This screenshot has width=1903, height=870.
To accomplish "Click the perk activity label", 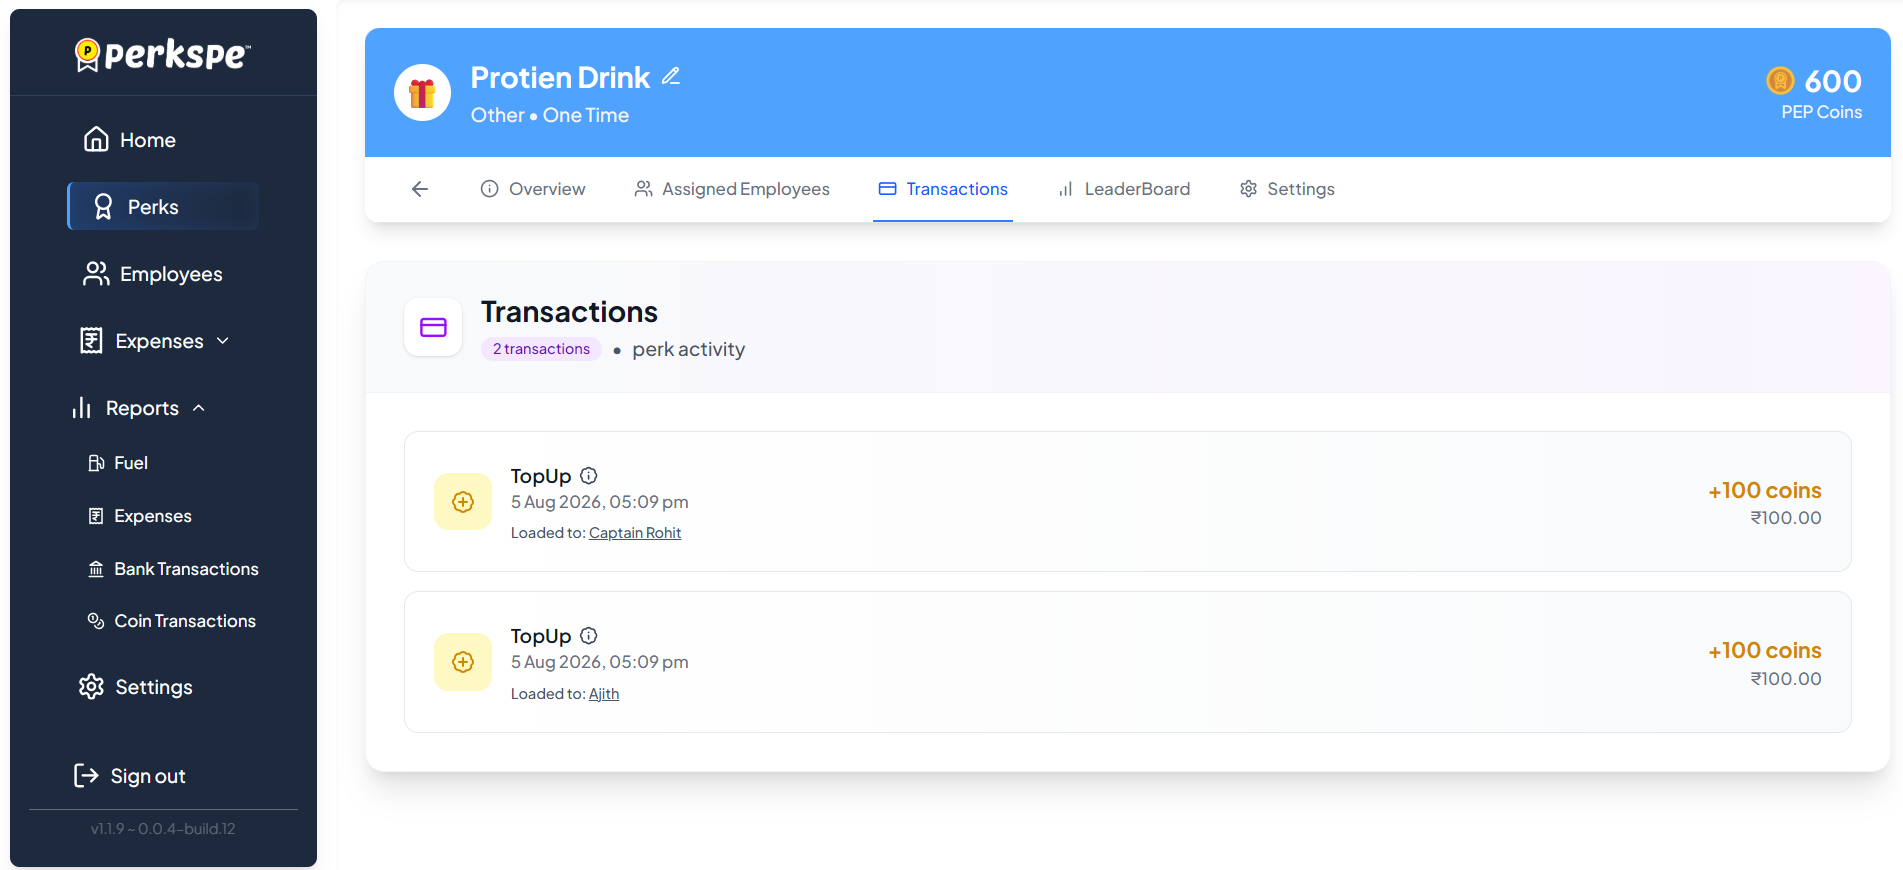I will click(689, 349).
